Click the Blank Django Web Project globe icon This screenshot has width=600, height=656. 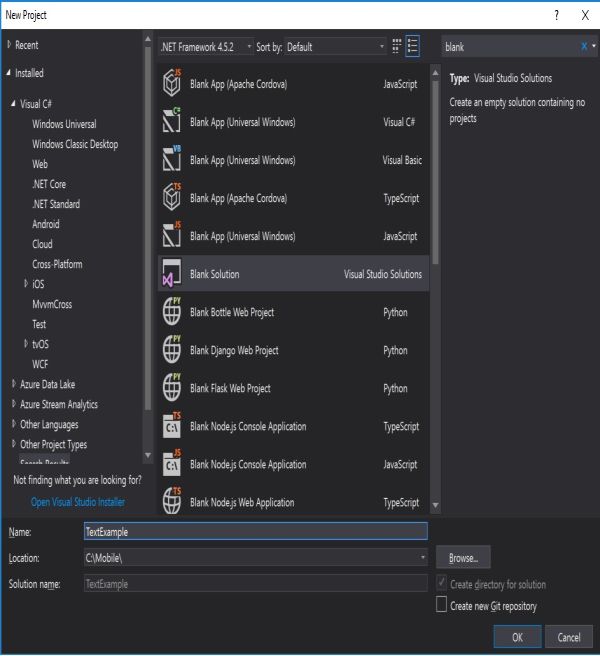pyautogui.click(x=172, y=349)
